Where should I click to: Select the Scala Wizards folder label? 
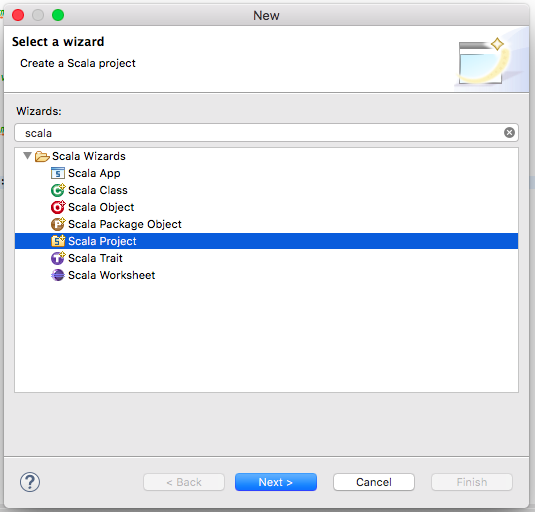pos(89,156)
